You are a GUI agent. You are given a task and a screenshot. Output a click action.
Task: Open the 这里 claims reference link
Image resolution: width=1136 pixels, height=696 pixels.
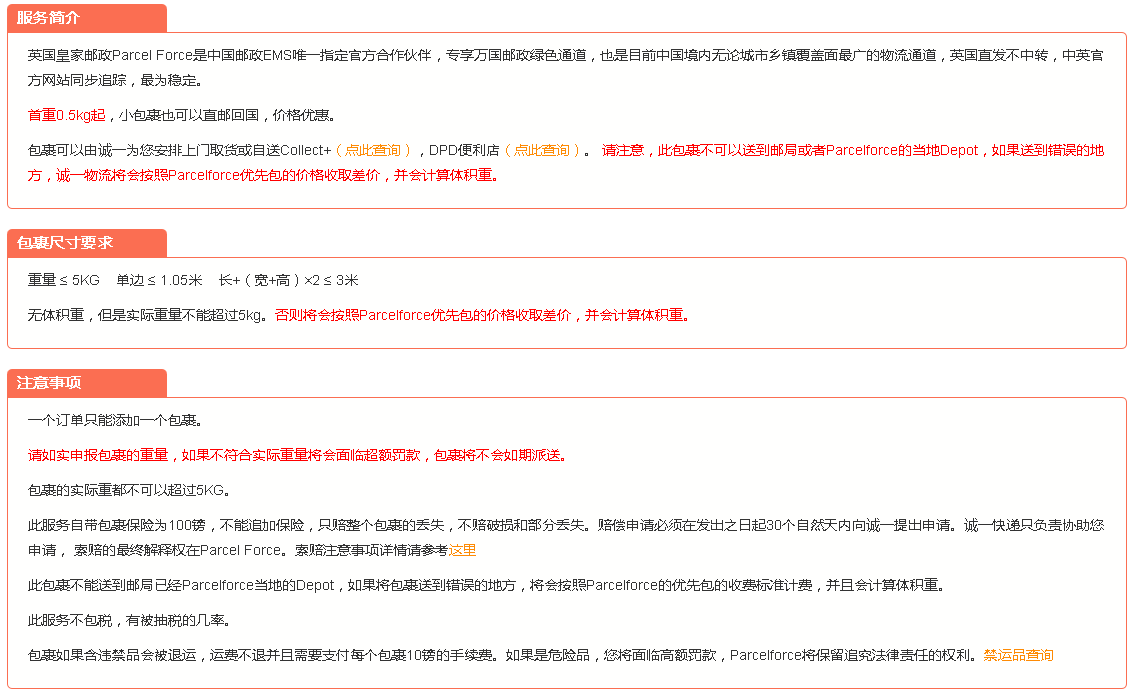click(462, 550)
